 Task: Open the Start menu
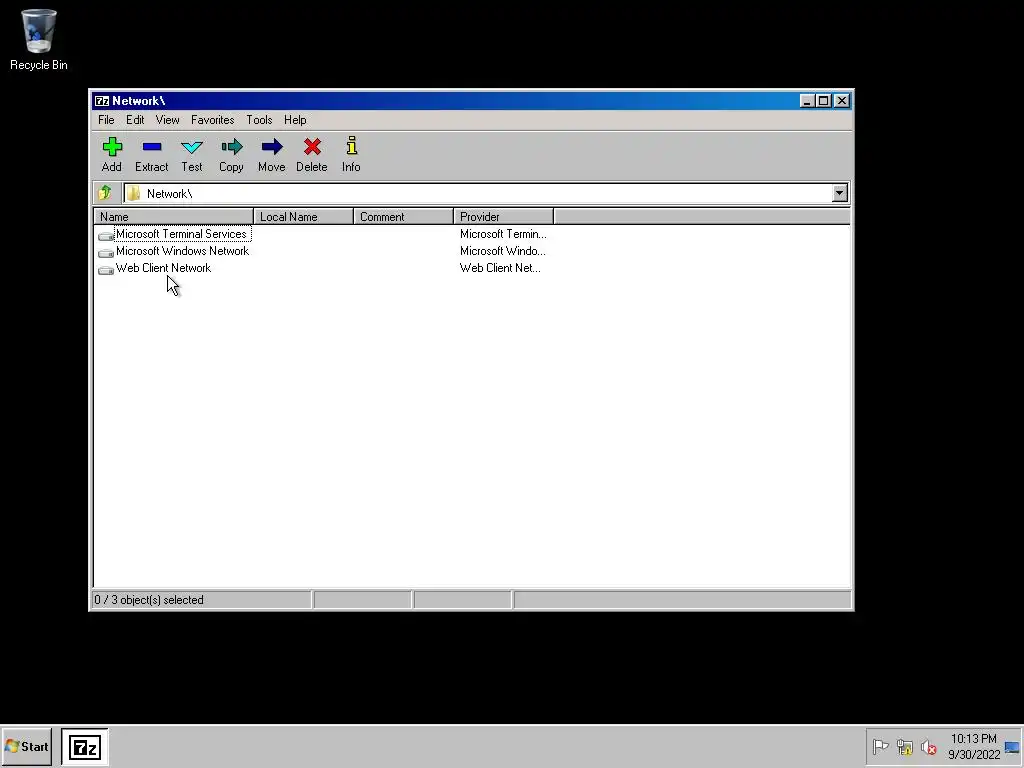point(27,746)
